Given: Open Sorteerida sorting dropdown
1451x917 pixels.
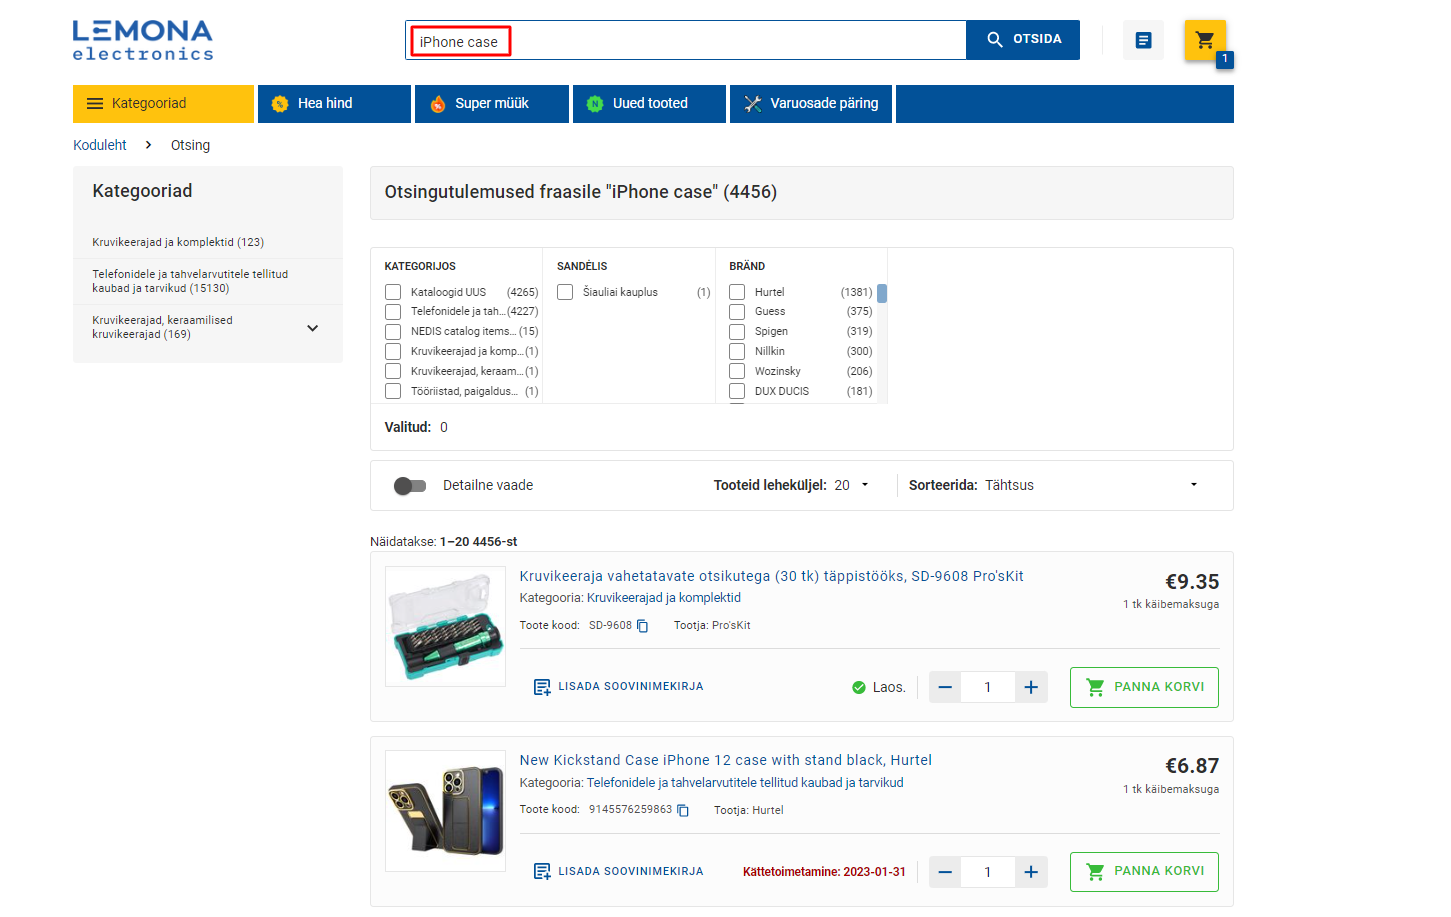Looking at the screenshot, I should pyautogui.click(x=1091, y=485).
